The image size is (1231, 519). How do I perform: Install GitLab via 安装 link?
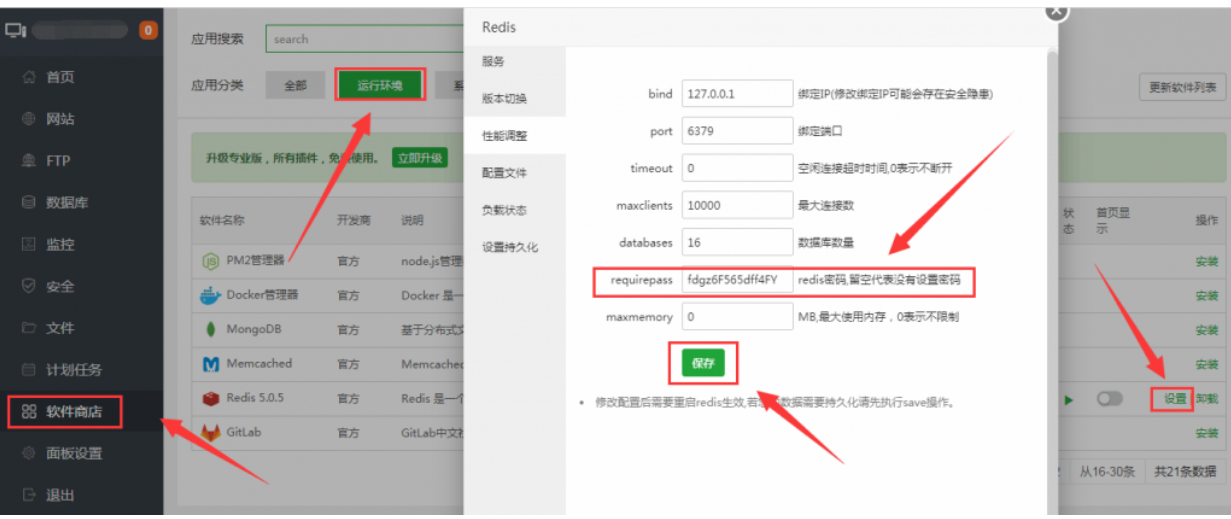pyautogui.click(x=1207, y=433)
